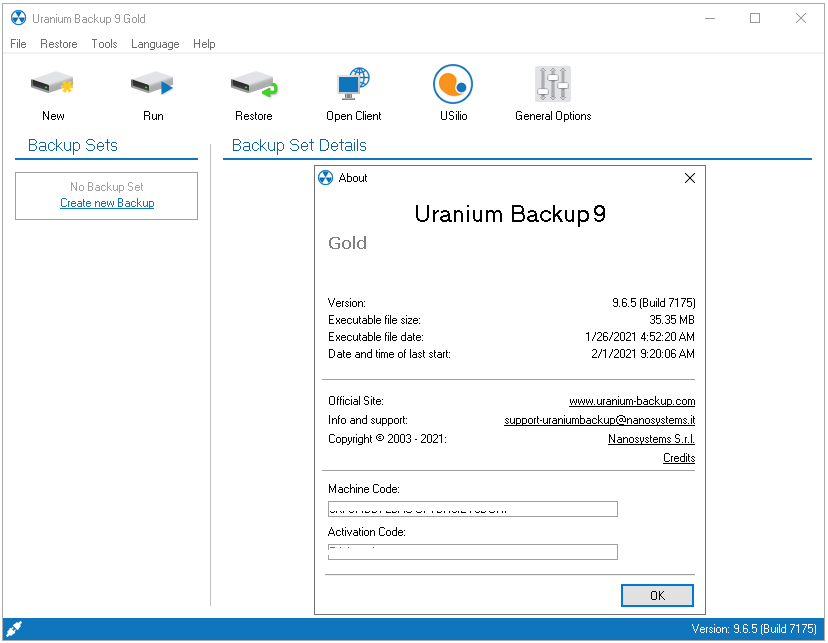Click the Backup Sets heading
Screen dimensions: 828x643
coord(73,145)
